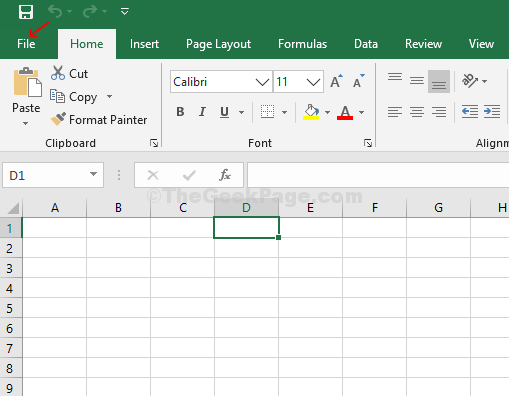
Task: Open Customize Quick Access Toolbar menu
Action: [124, 12]
